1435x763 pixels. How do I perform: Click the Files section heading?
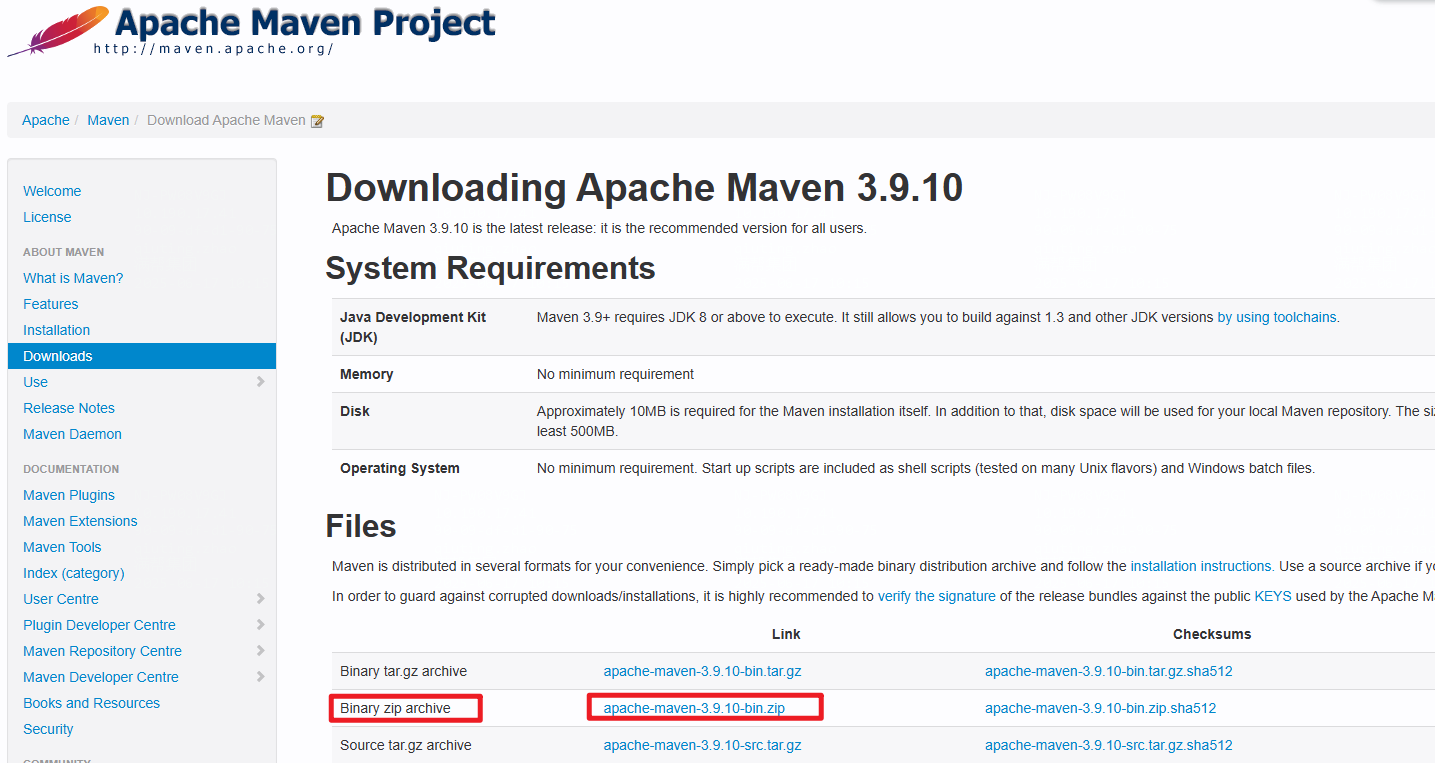(361, 526)
